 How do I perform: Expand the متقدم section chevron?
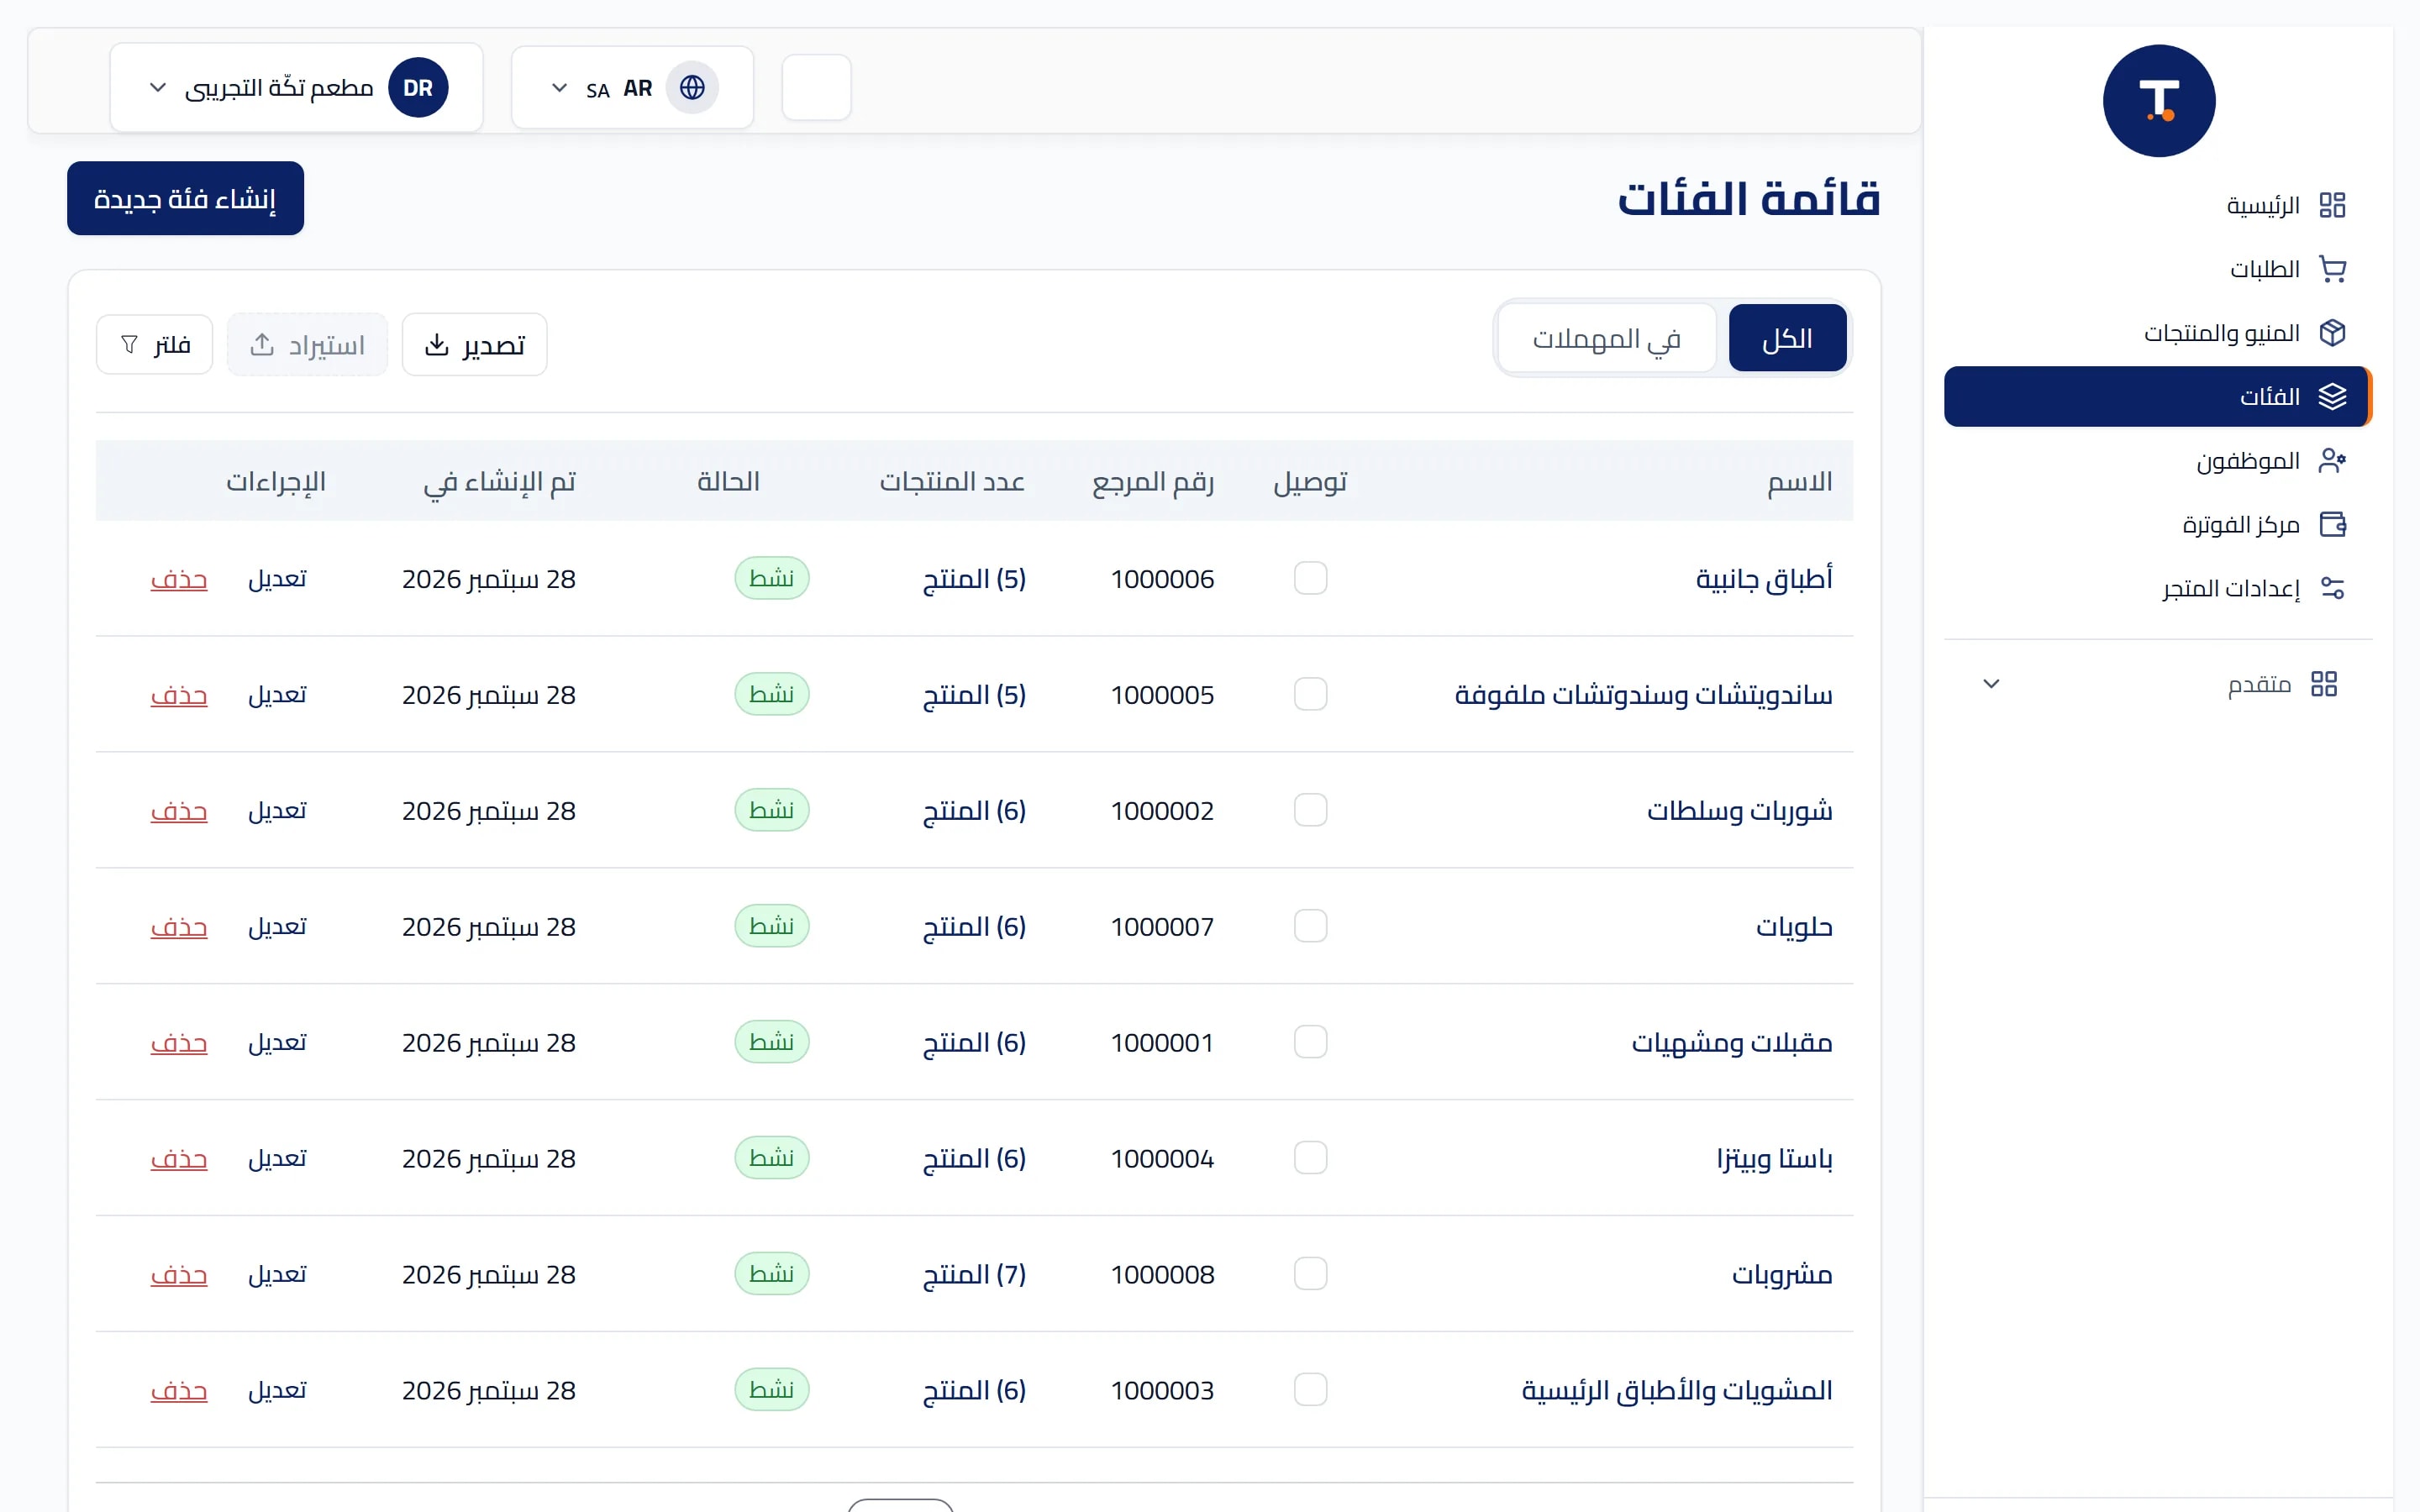click(1991, 684)
